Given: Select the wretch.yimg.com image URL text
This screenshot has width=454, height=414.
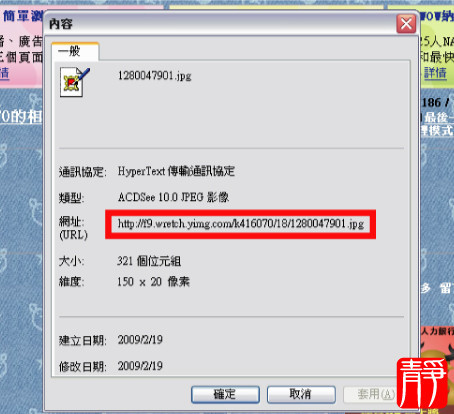Looking at the screenshot, I should point(241,224).
